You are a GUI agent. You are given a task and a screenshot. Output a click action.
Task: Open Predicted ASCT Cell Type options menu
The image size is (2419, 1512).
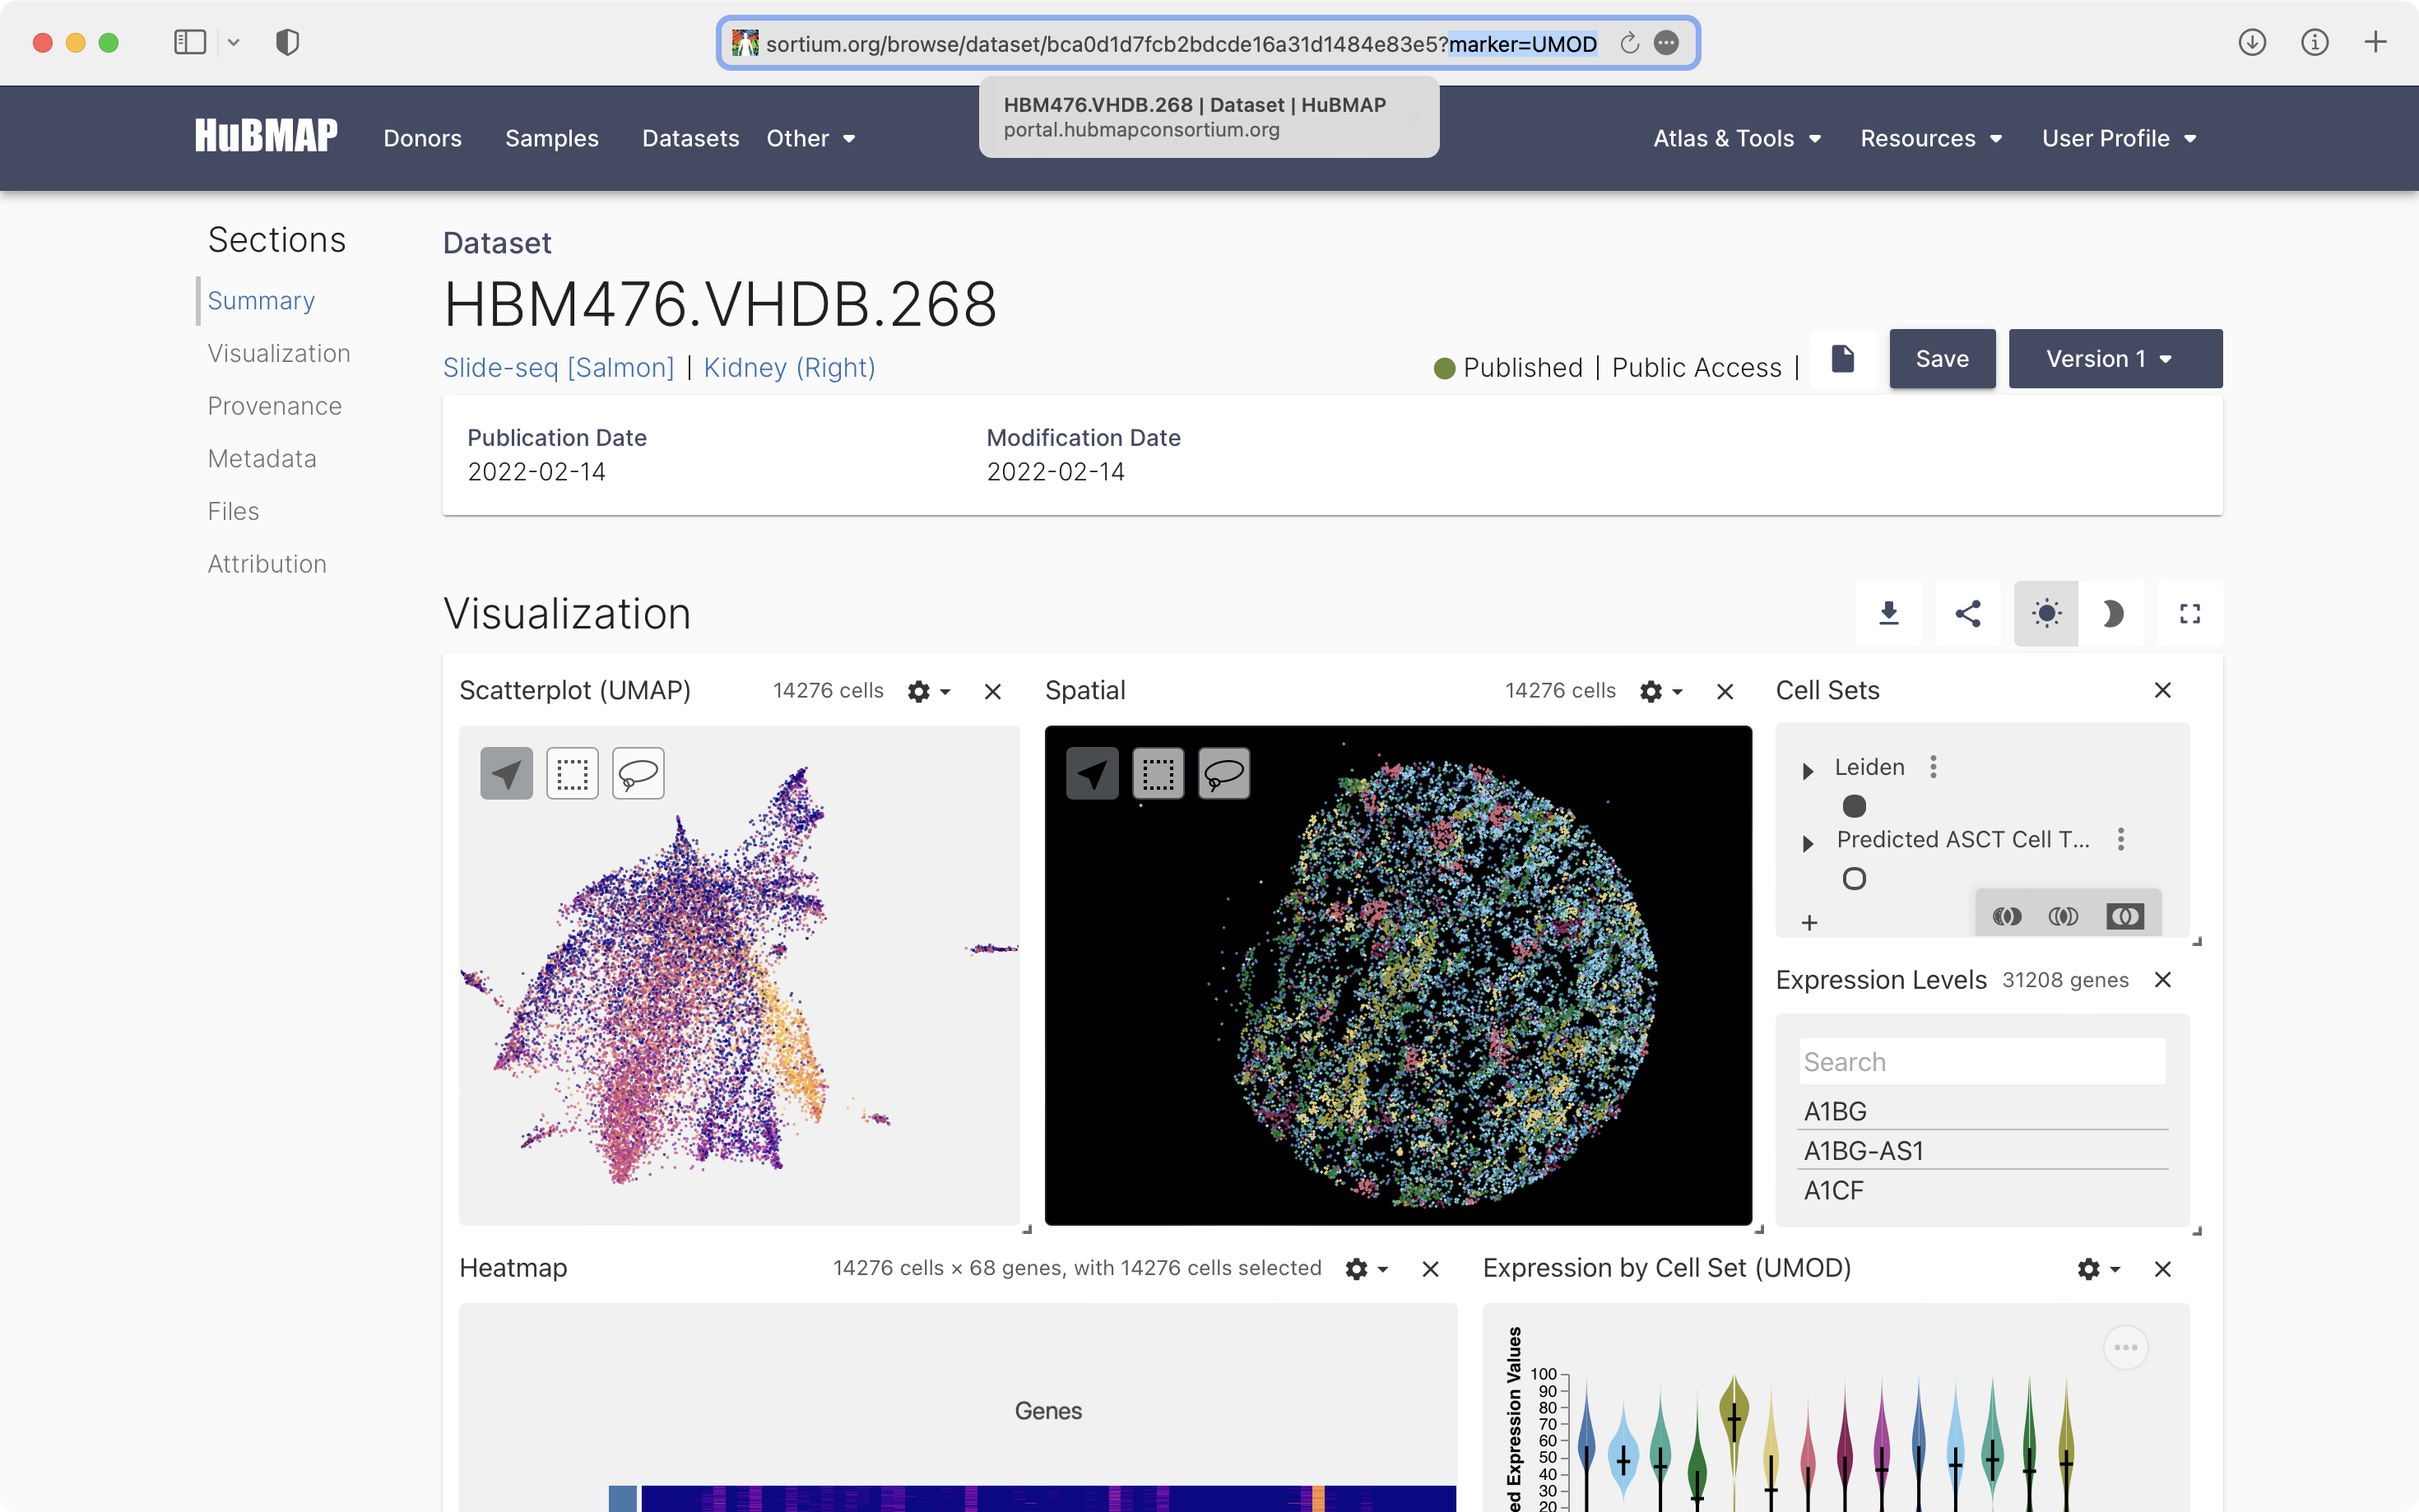pos(2121,839)
